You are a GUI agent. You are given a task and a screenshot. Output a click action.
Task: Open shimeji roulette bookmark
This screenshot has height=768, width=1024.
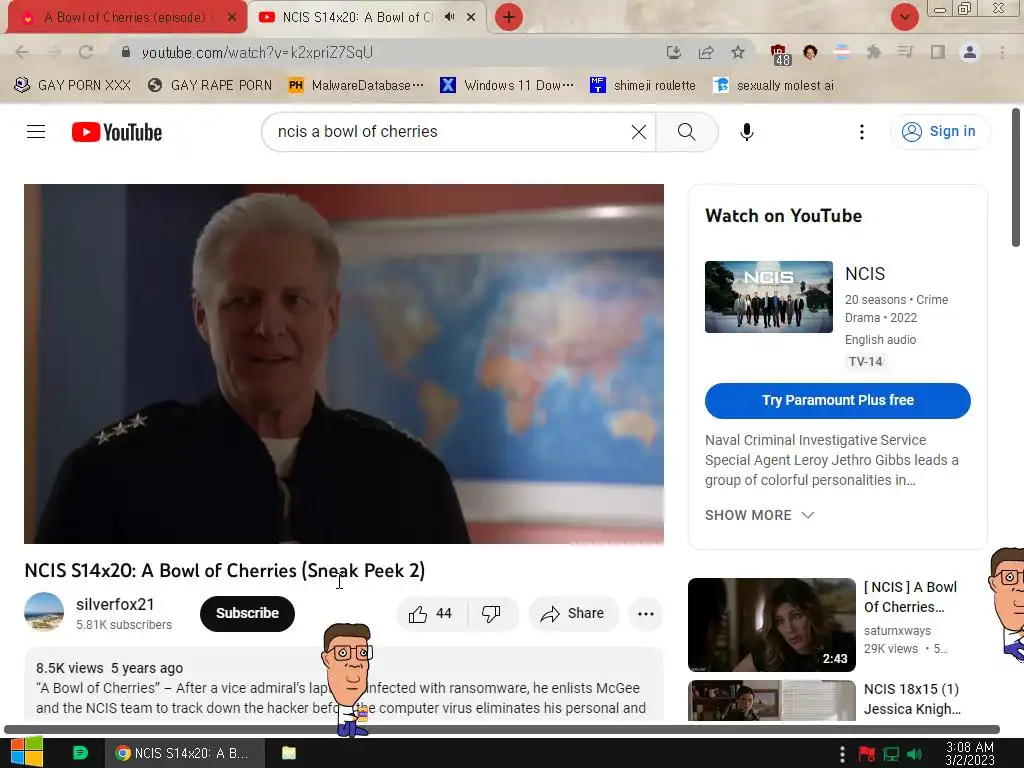tap(643, 86)
